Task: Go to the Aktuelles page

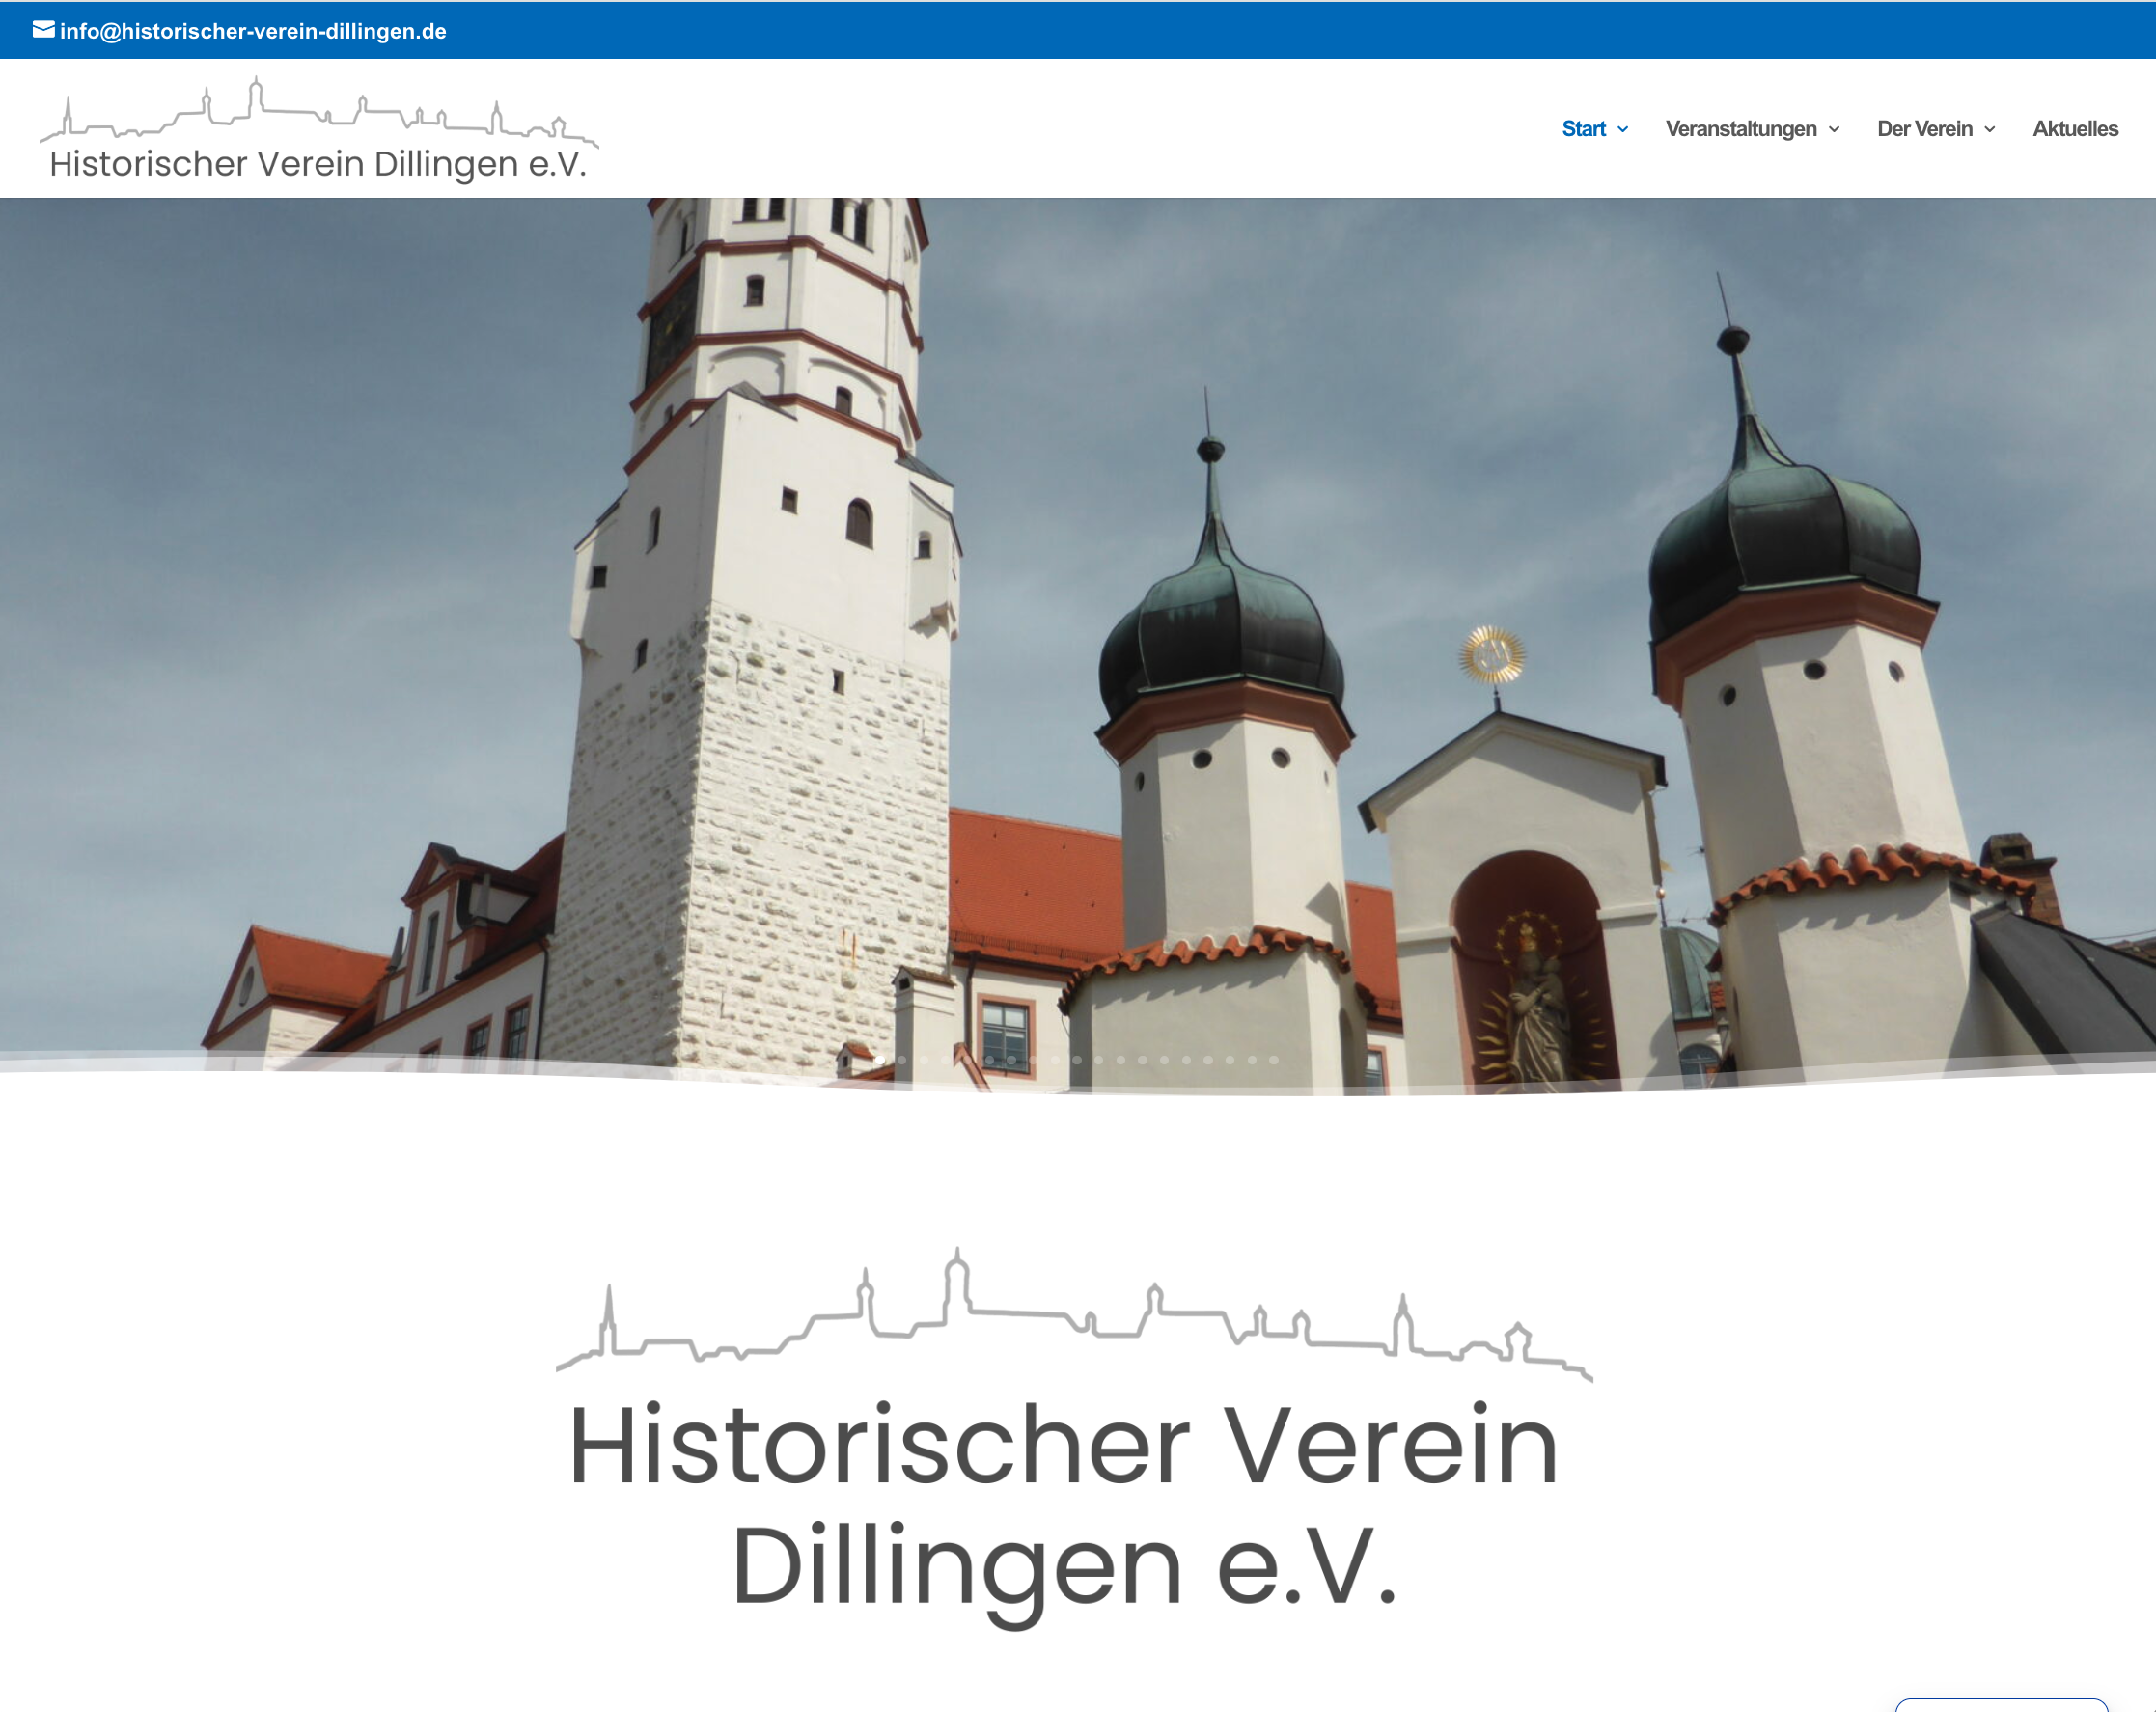Action: (2075, 129)
